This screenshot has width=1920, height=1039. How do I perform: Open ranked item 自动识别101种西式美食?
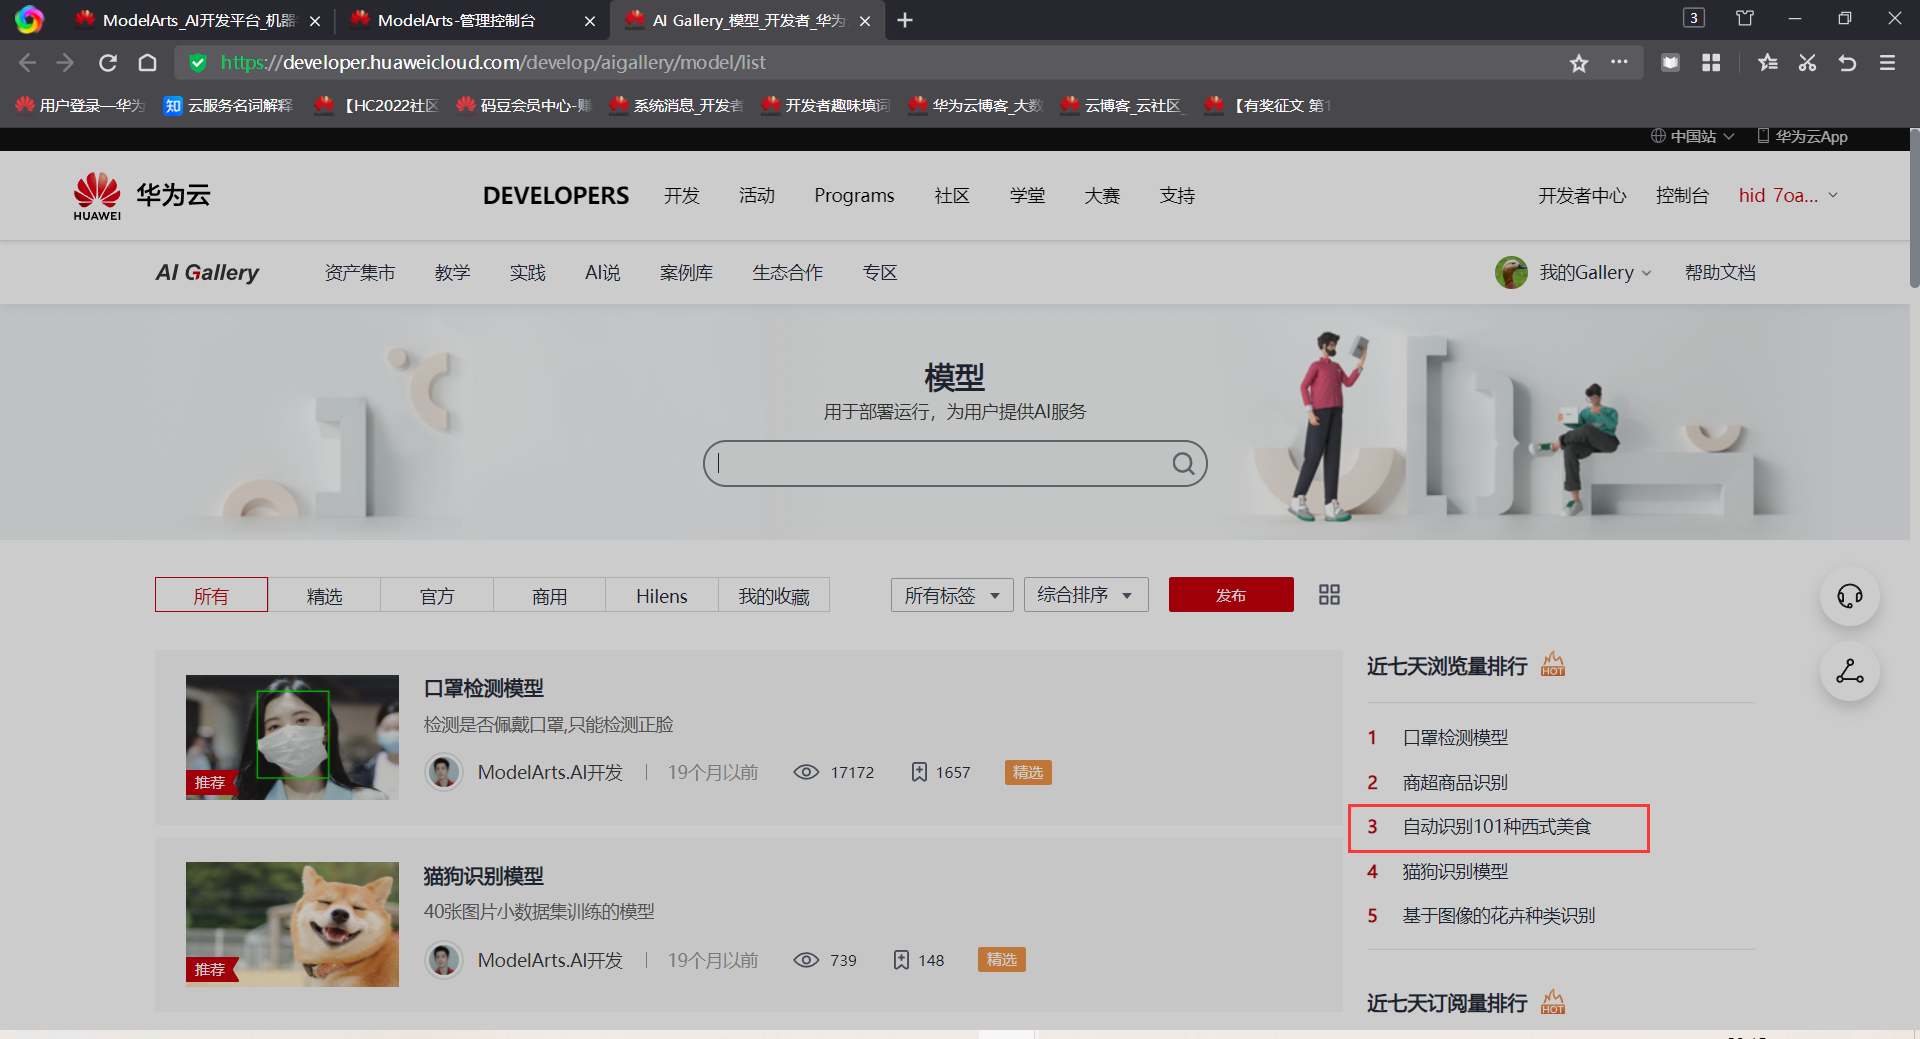pos(1497,827)
